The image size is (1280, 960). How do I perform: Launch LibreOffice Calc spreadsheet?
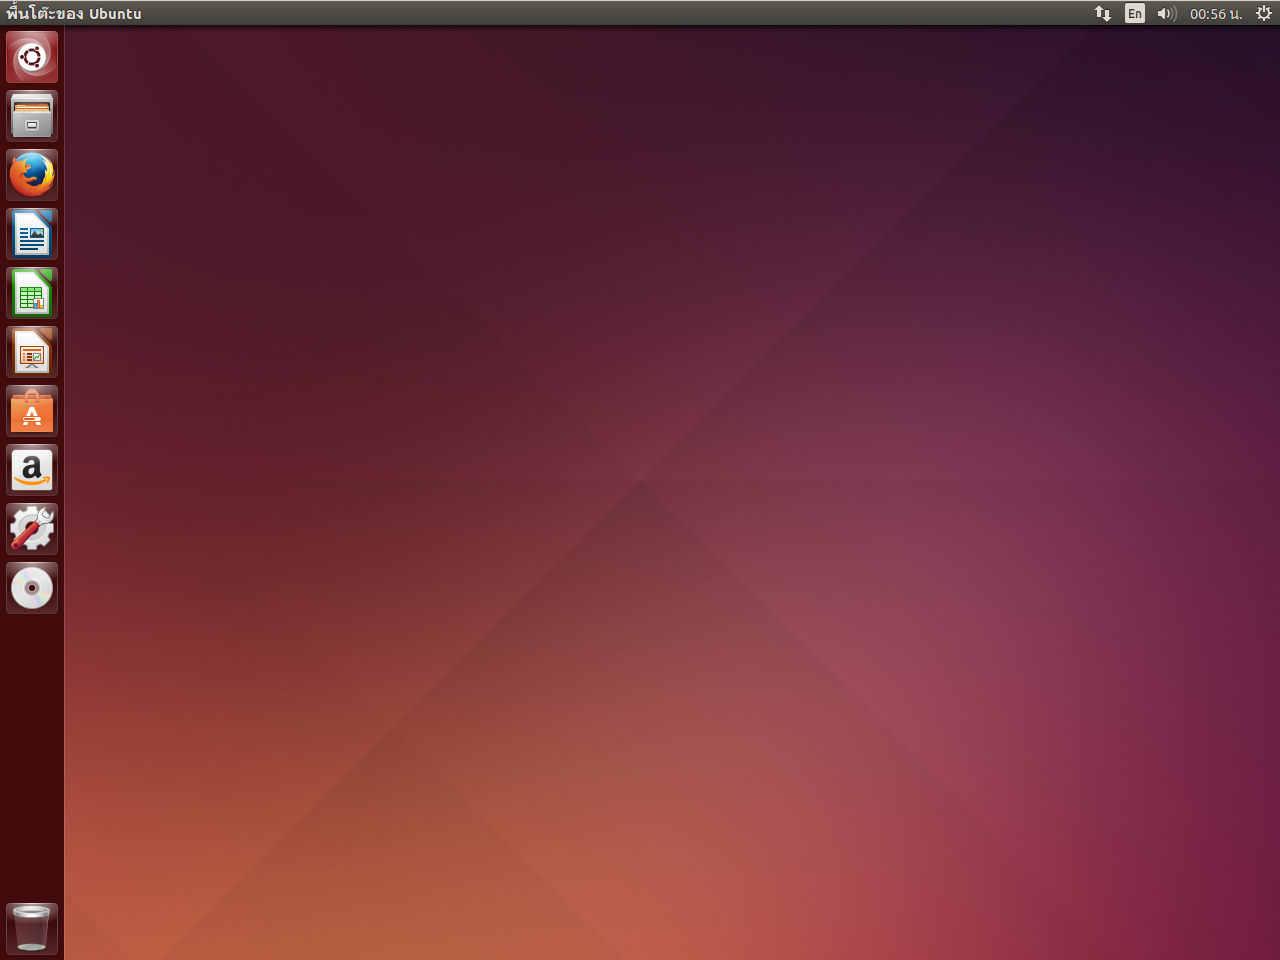pyautogui.click(x=32, y=293)
